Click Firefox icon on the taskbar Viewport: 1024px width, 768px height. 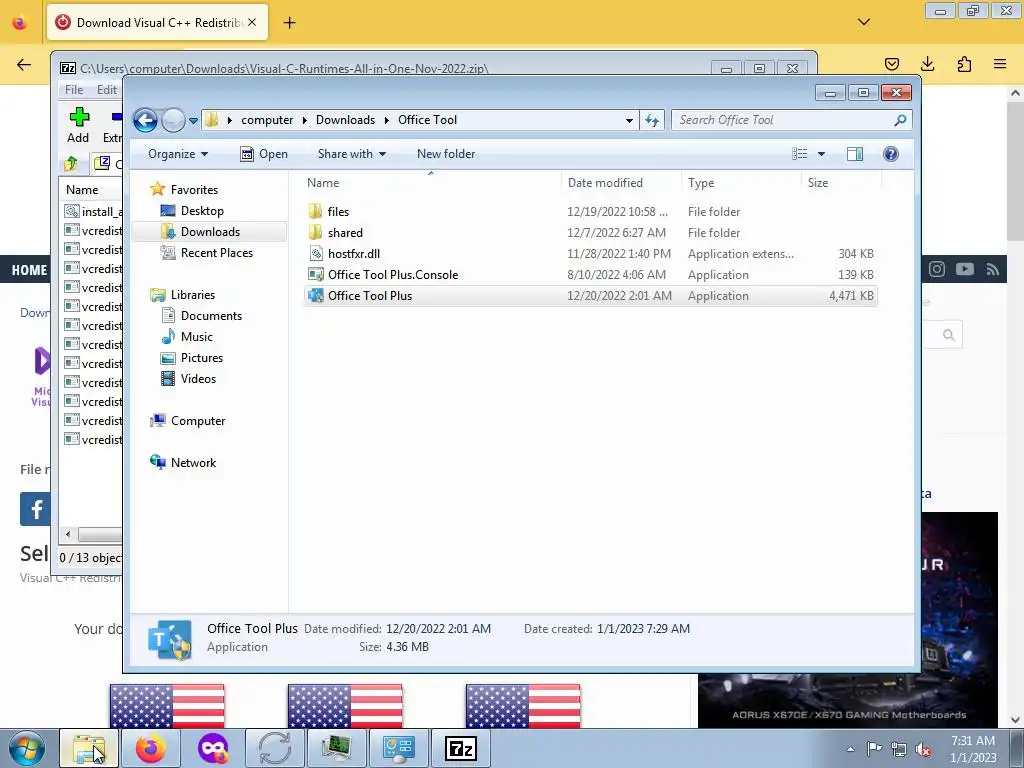151,748
